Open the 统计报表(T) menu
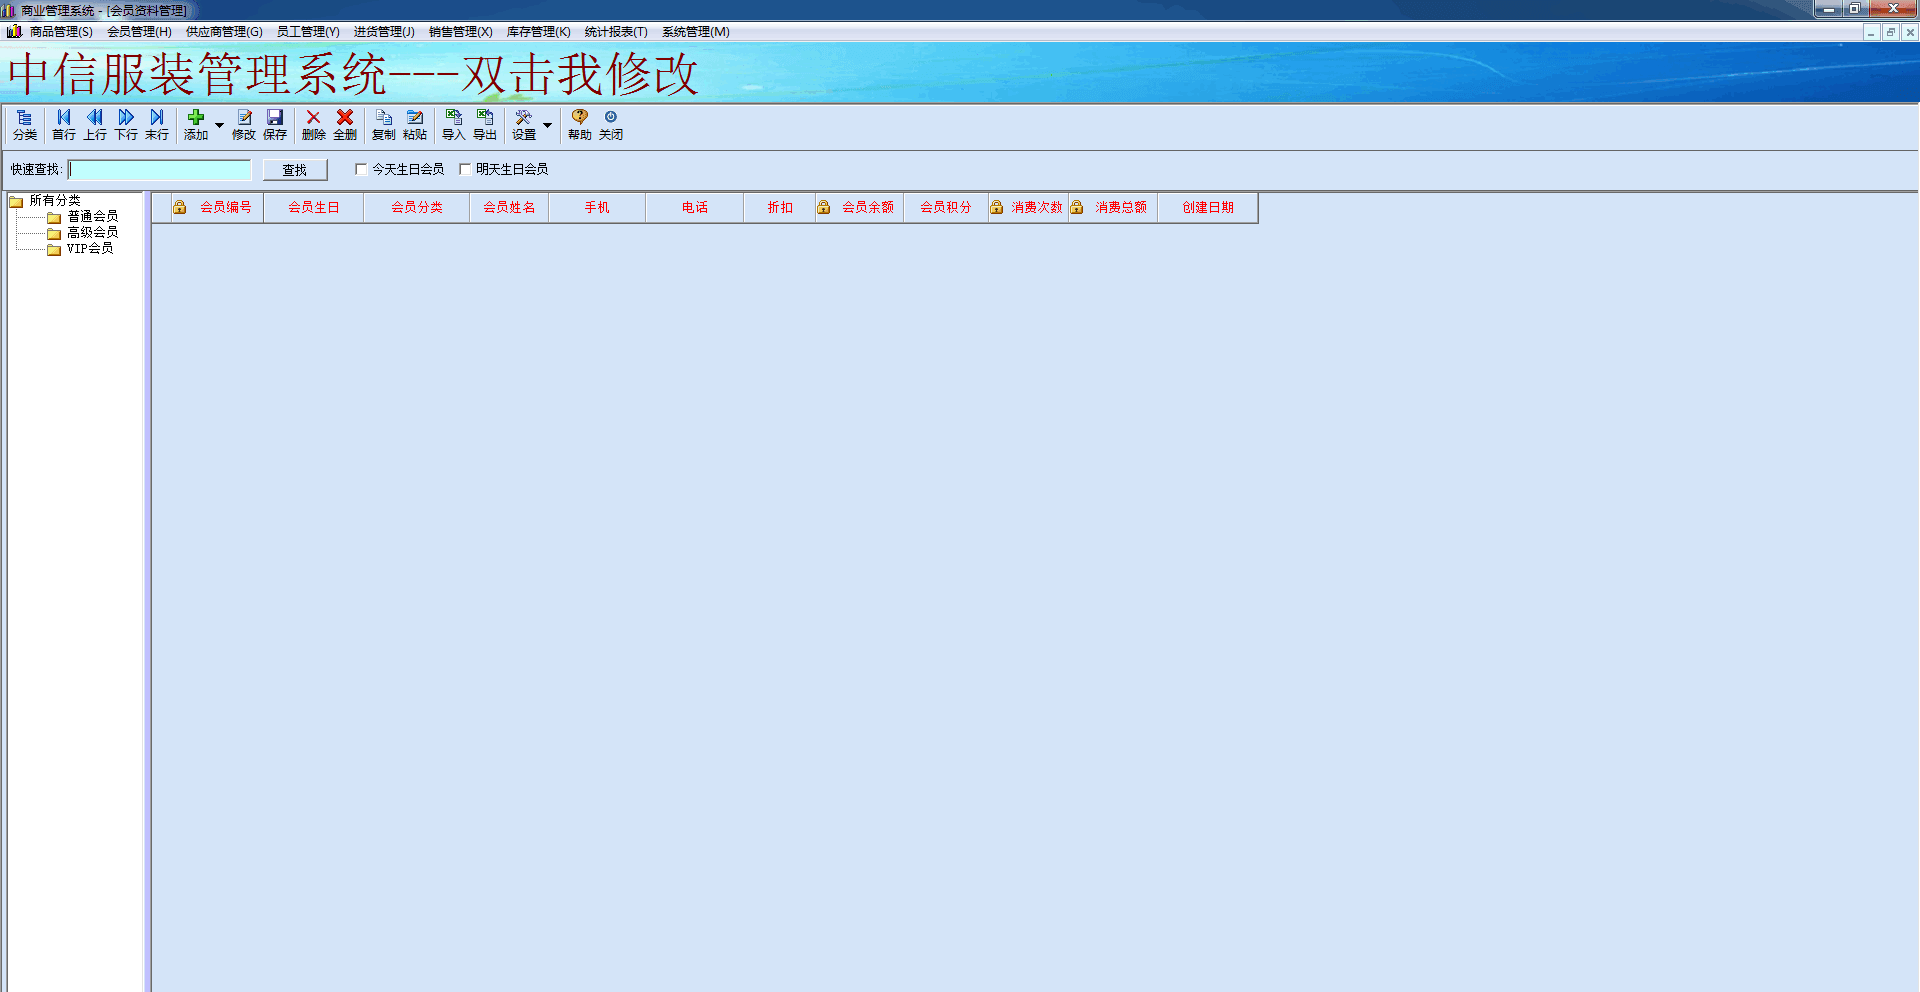 coord(616,32)
